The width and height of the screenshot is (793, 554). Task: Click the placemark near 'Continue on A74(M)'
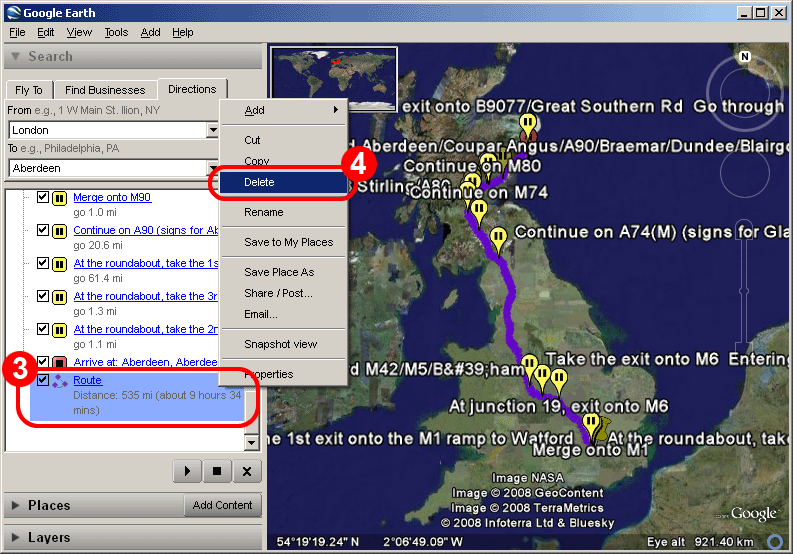coord(498,240)
